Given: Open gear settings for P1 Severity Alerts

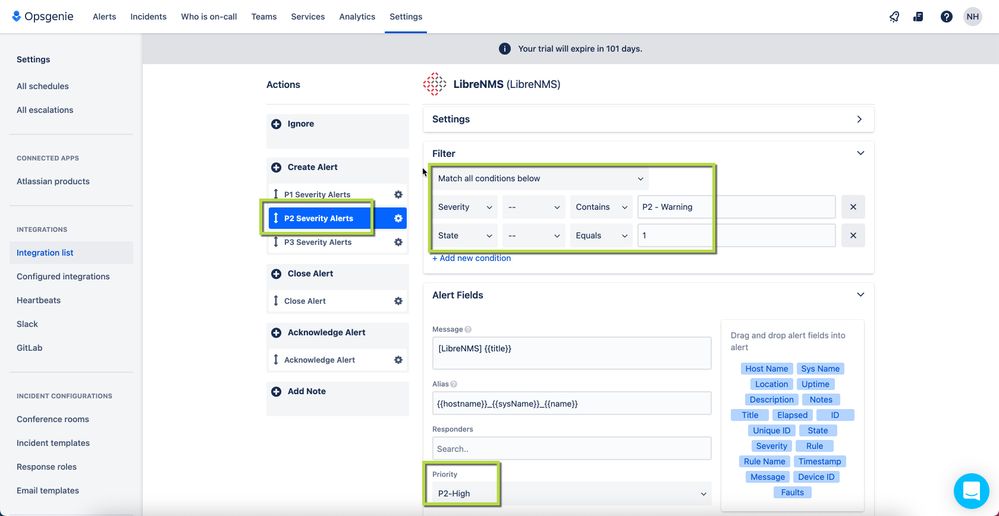Looking at the screenshot, I should [x=398, y=194].
